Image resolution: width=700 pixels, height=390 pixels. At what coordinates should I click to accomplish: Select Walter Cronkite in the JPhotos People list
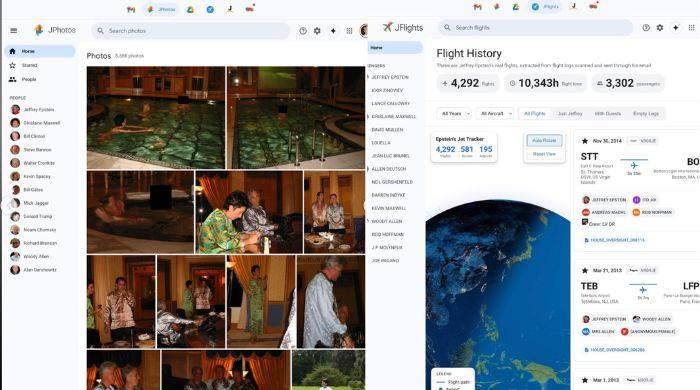click(33, 163)
